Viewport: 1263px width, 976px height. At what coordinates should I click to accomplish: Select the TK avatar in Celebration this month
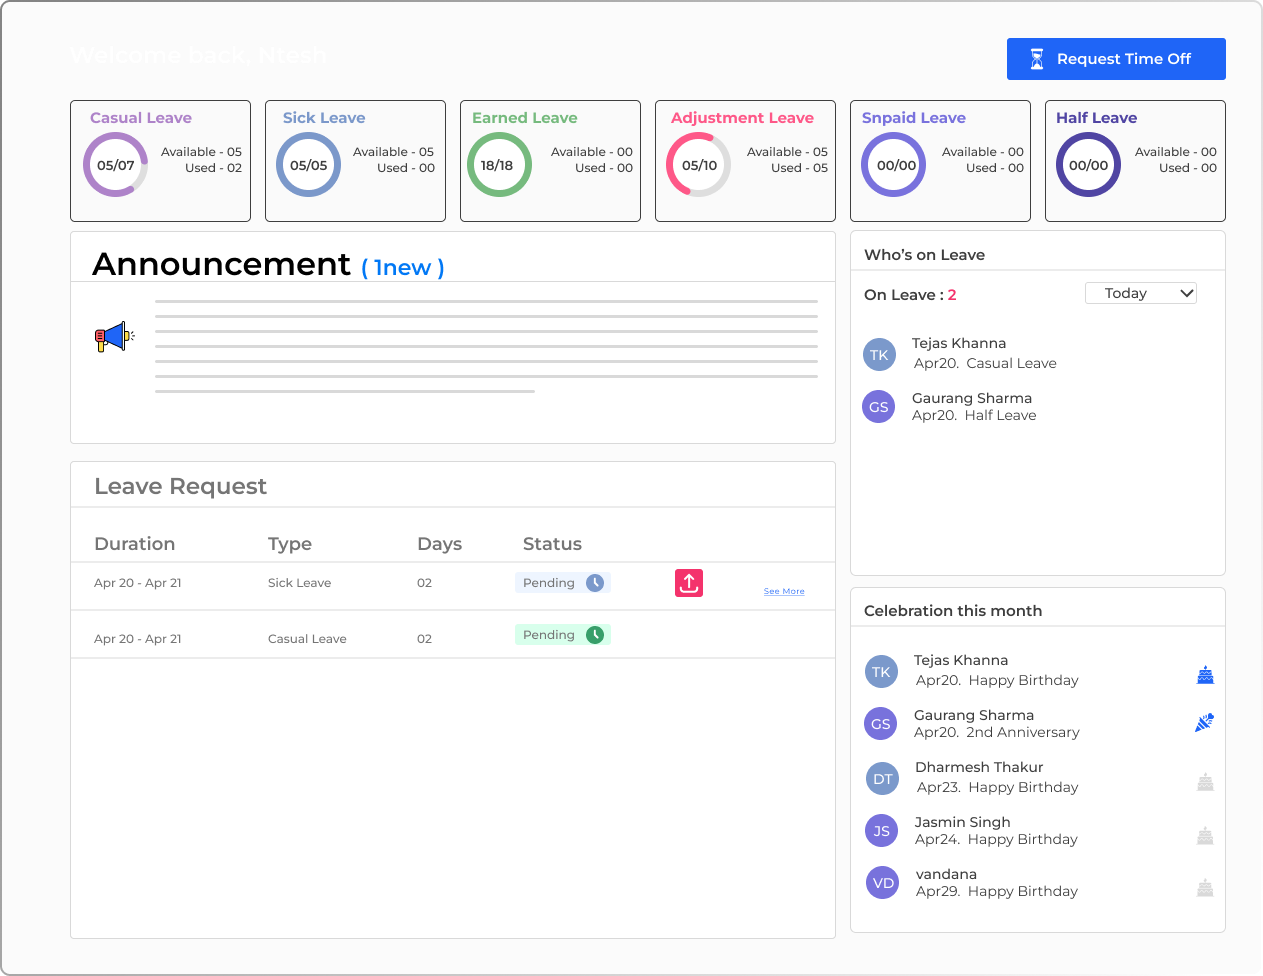tap(881, 672)
